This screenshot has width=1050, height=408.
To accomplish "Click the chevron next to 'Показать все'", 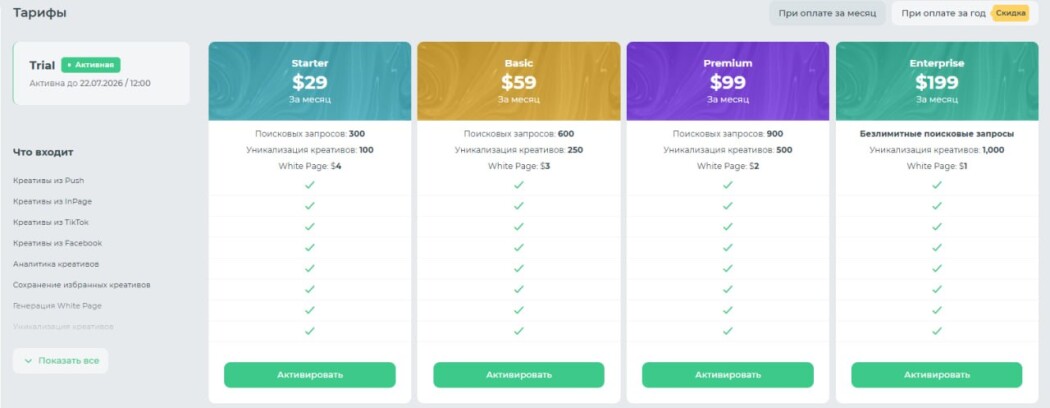I will [x=28, y=361].
